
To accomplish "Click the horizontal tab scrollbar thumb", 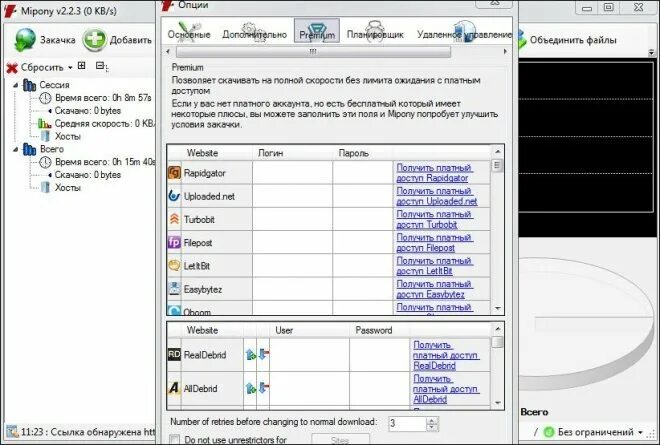I will pos(313,52).
